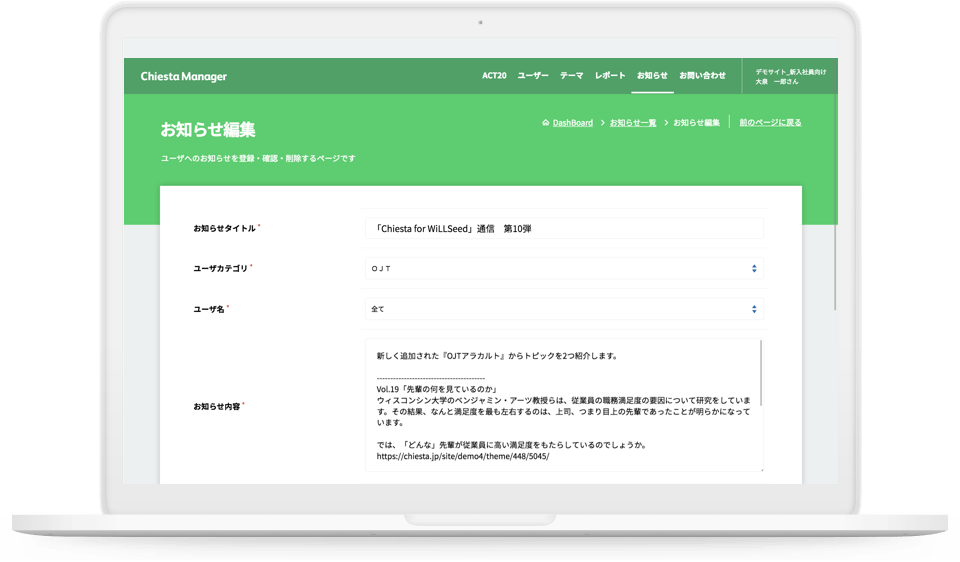Click the home icon beside DashBoard
The width and height of the screenshot is (960, 562).
[546, 122]
